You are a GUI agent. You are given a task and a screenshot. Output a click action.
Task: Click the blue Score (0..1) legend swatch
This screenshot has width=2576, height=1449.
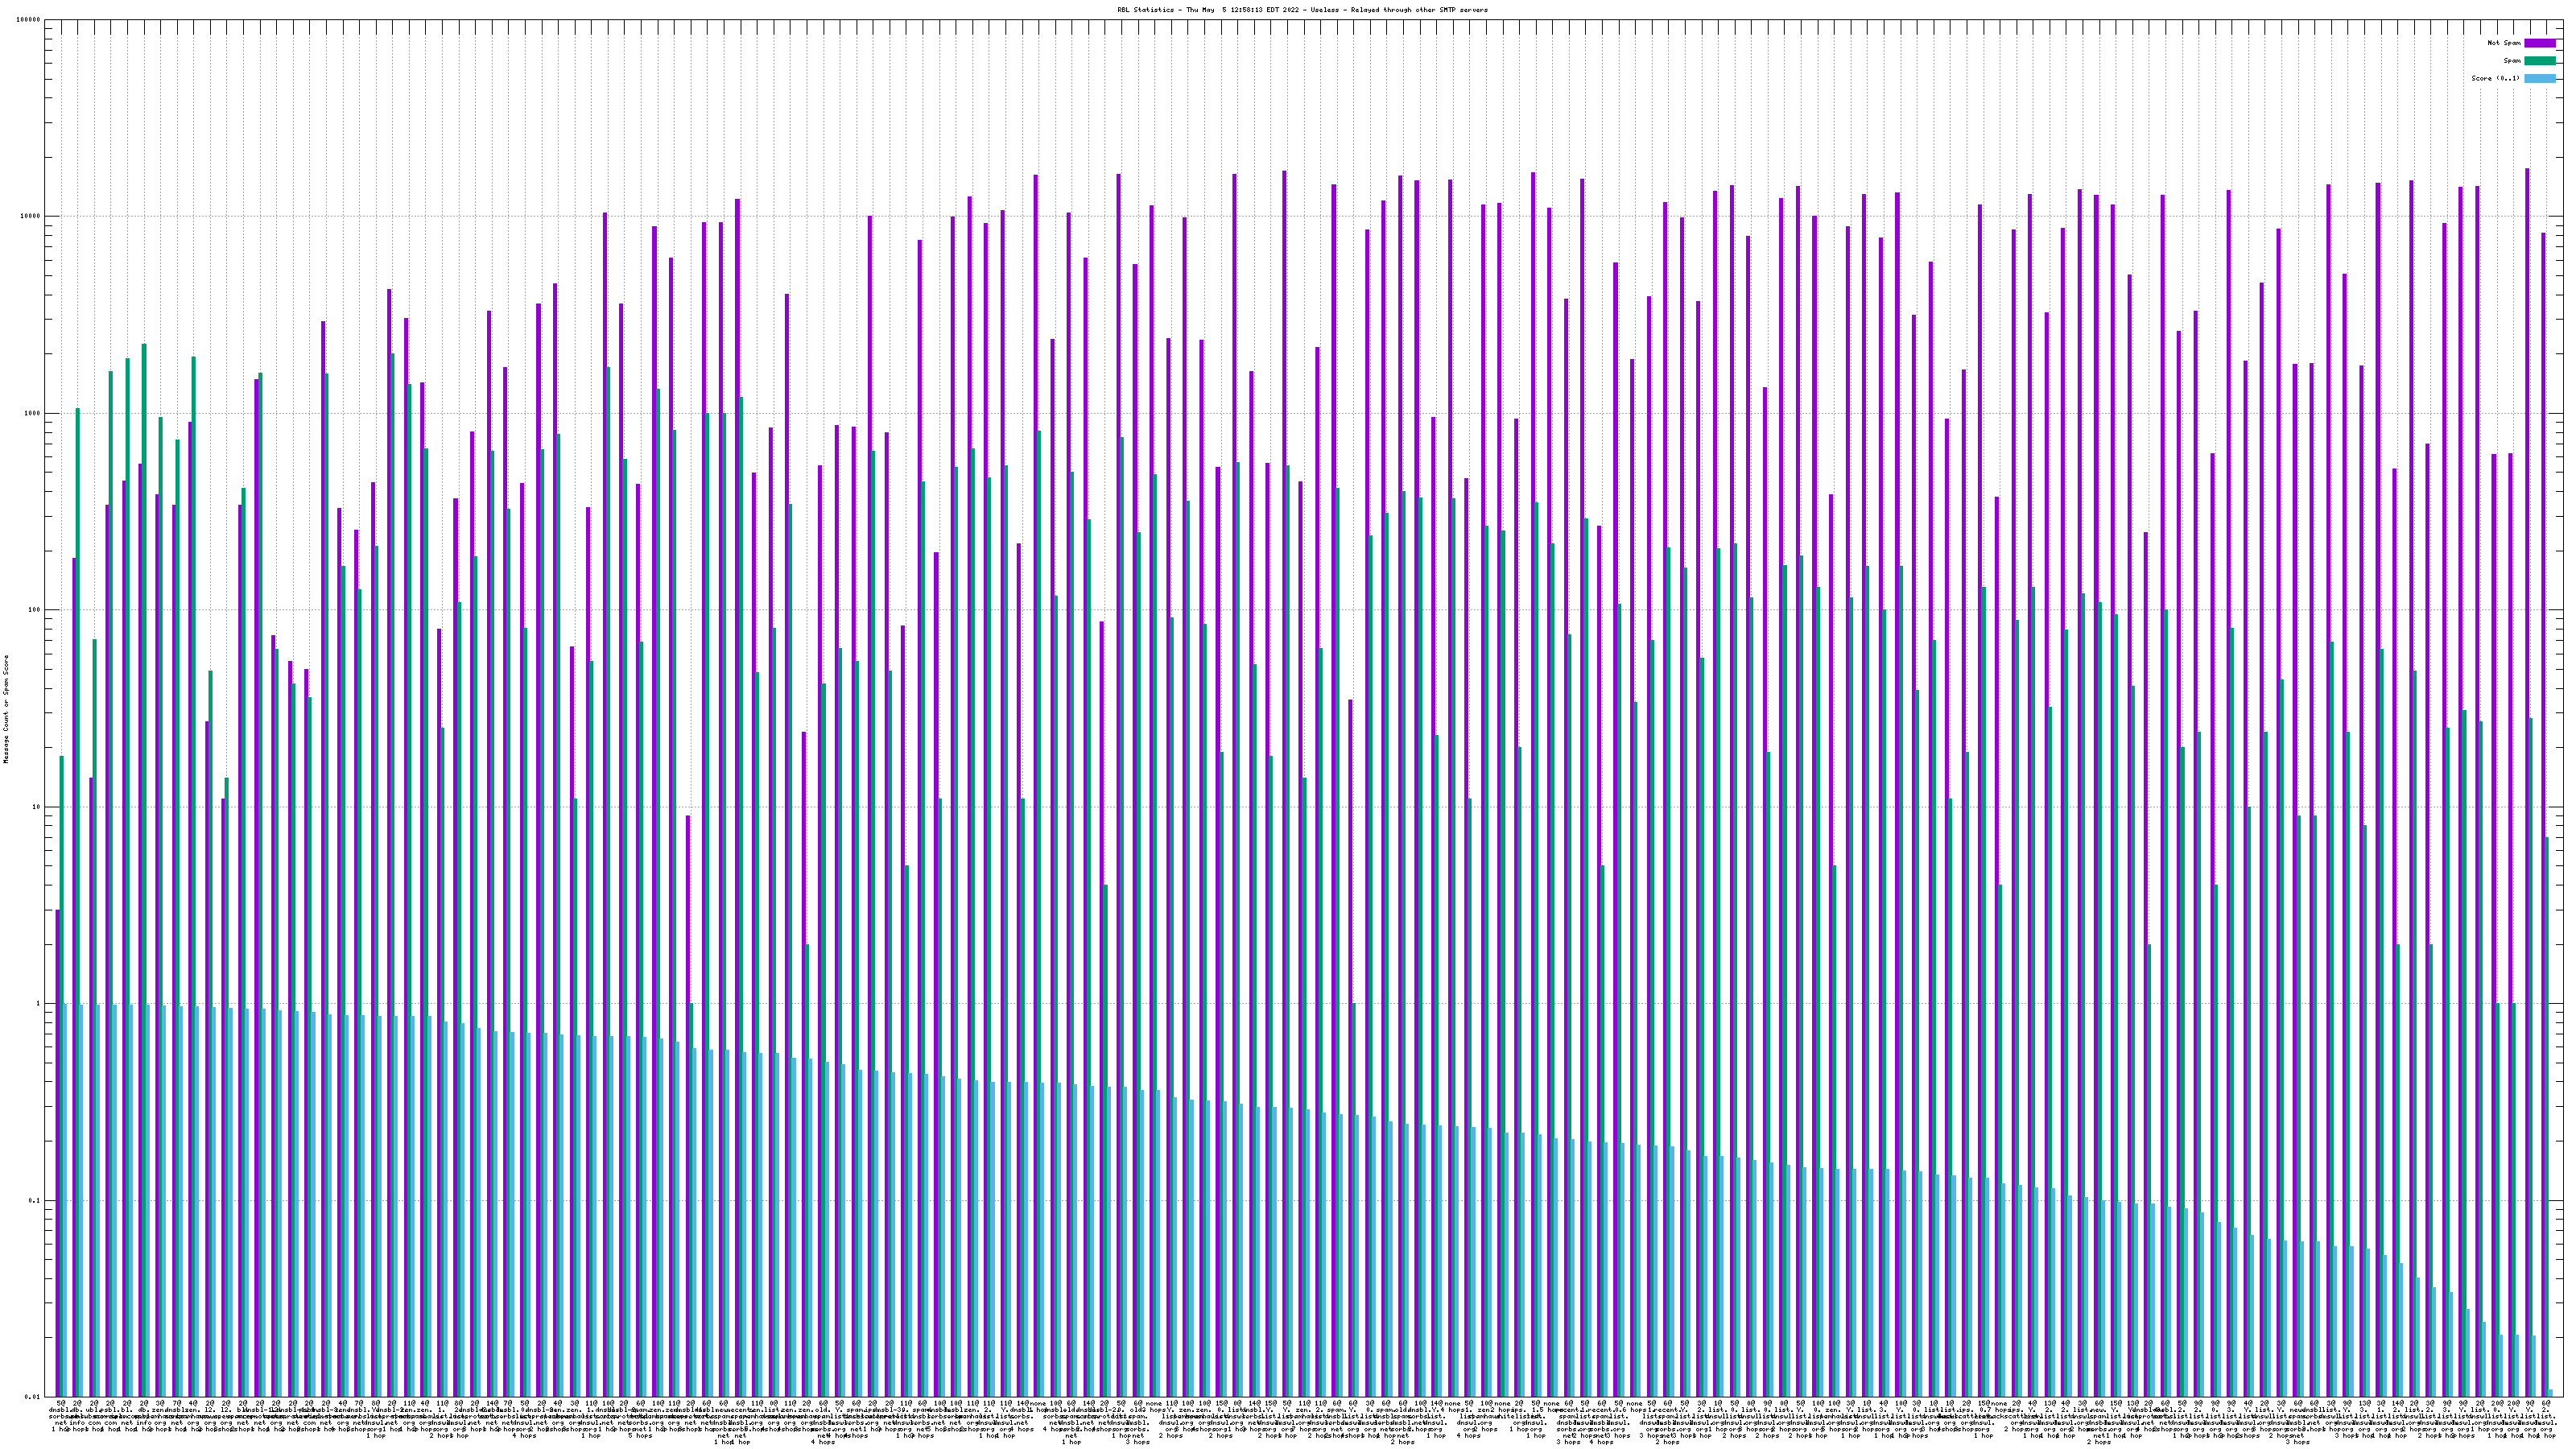pos(2539,78)
